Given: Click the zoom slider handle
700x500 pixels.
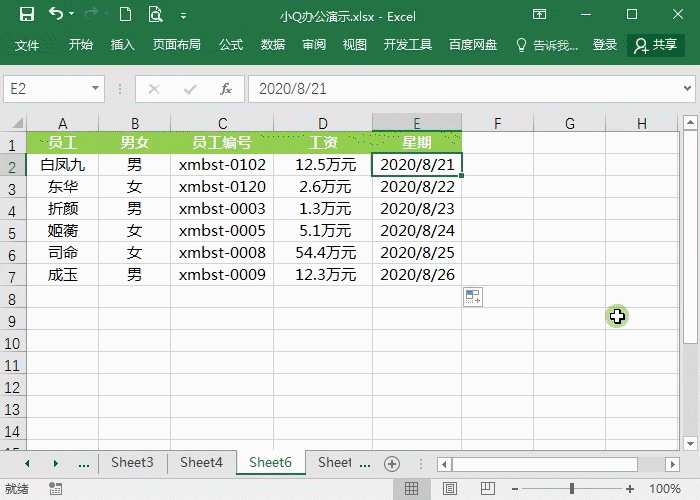Looking at the screenshot, I should click(x=572, y=488).
